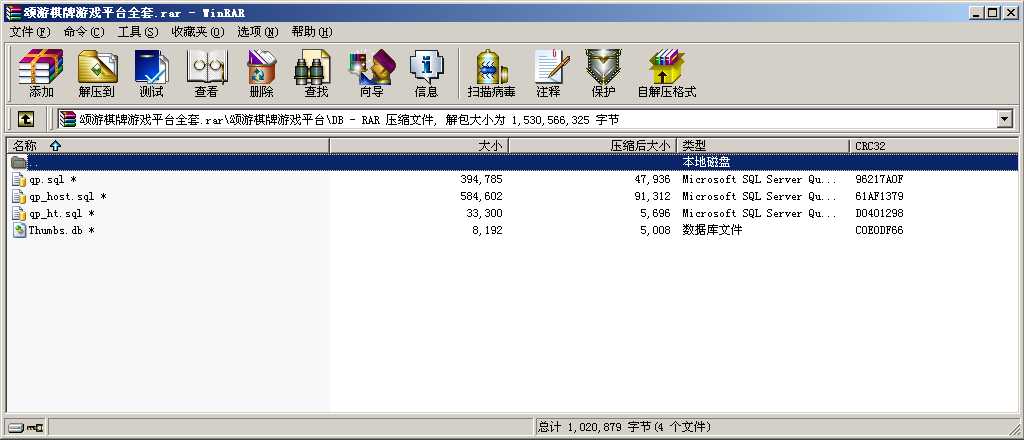Open the 收藏夹(O) menu
The image size is (1024, 440).
198,32
